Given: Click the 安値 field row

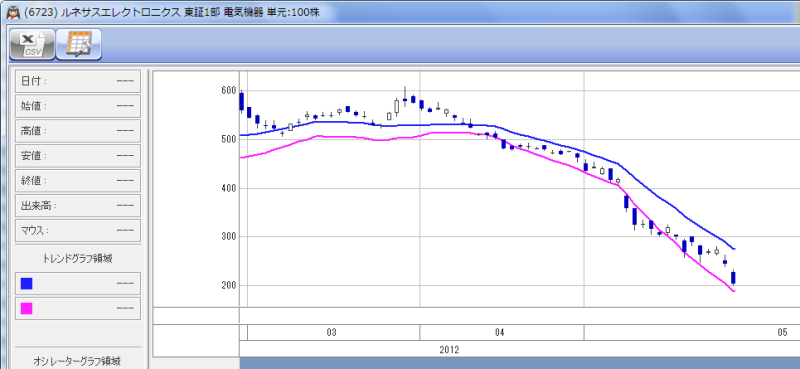Looking at the screenshot, I should coord(78,156).
